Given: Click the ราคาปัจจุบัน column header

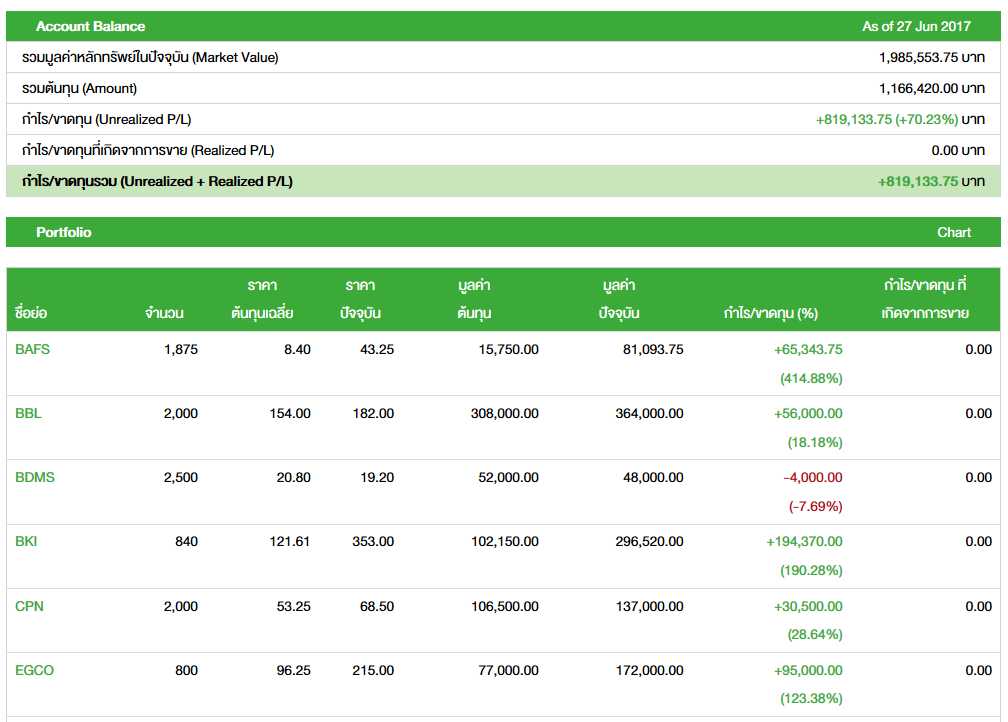Looking at the screenshot, I should click(x=360, y=299).
